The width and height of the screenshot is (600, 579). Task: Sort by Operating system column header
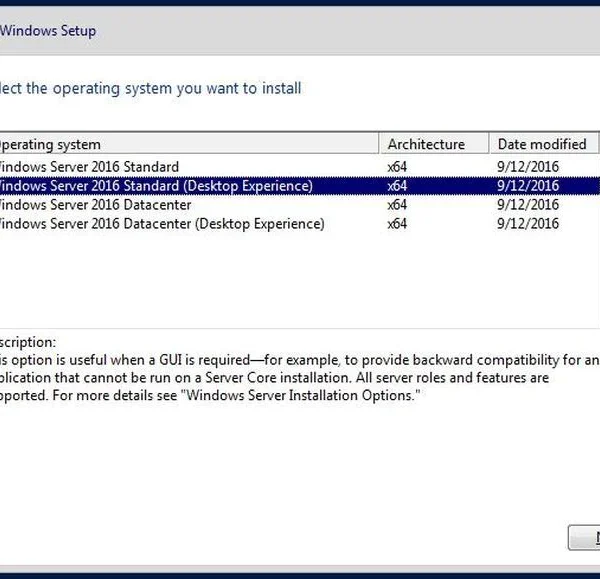tap(189, 144)
